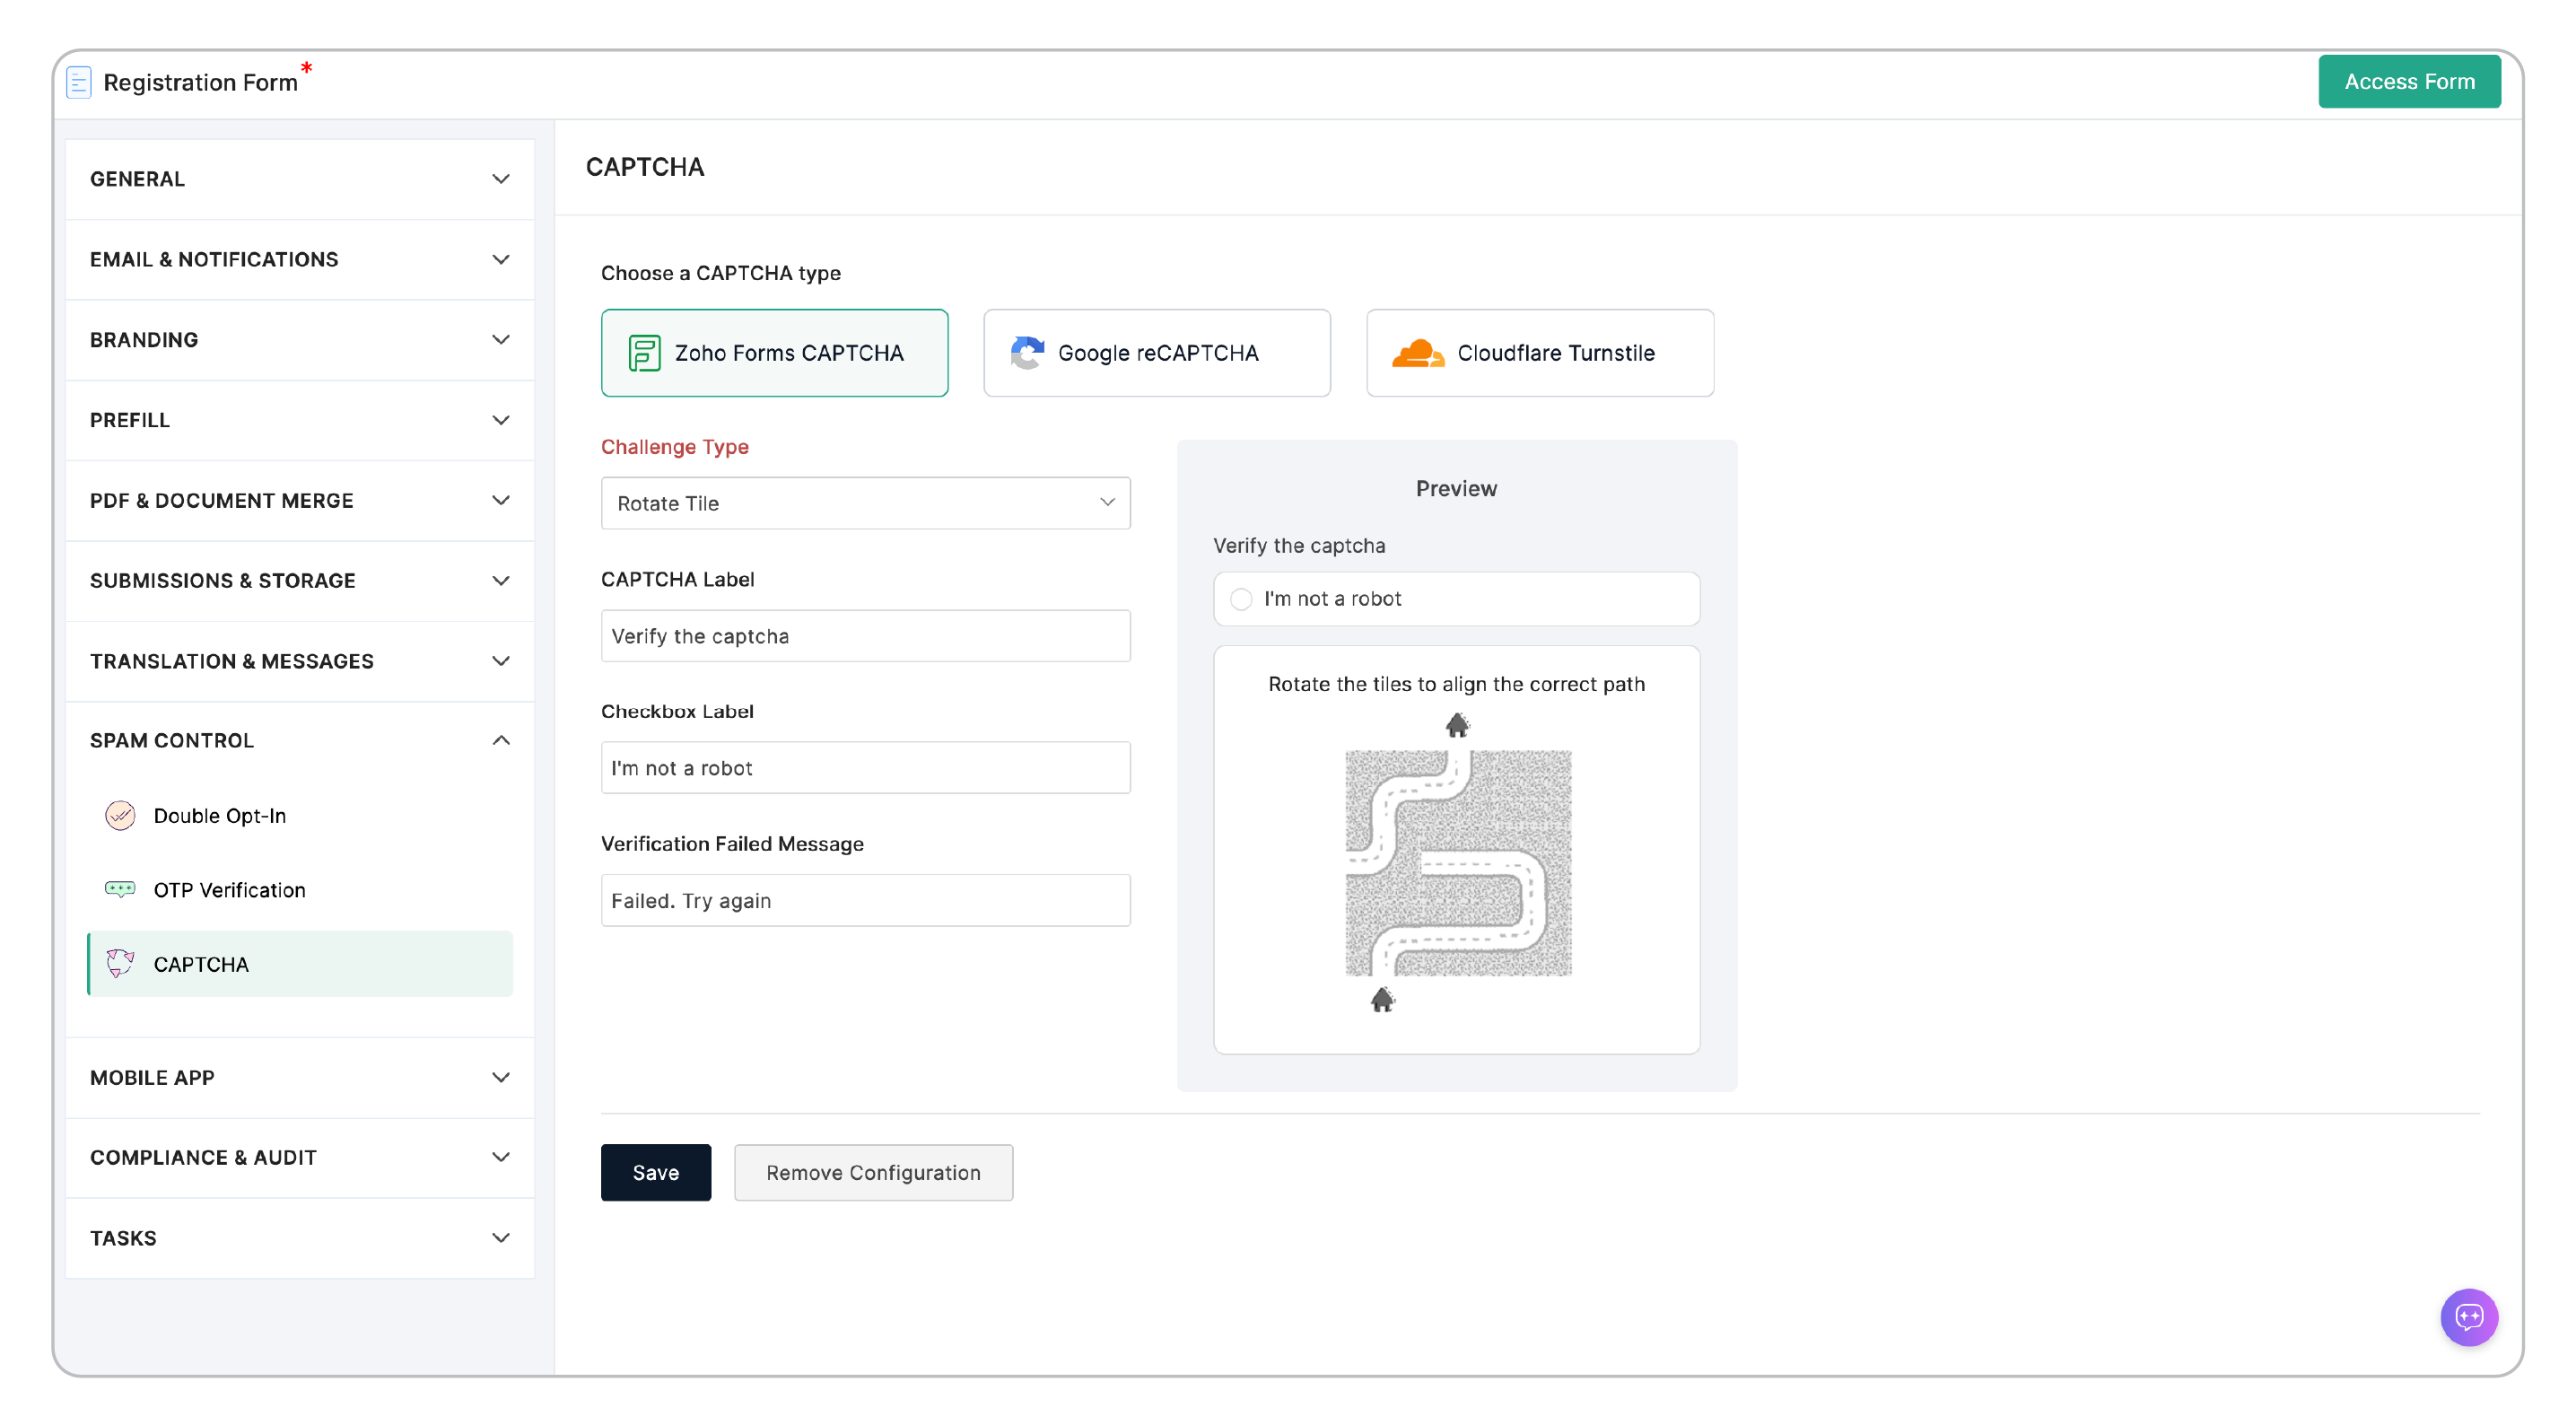Click the Access Form button
This screenshot has width=2576, height=1425.
click(2409, 82)
